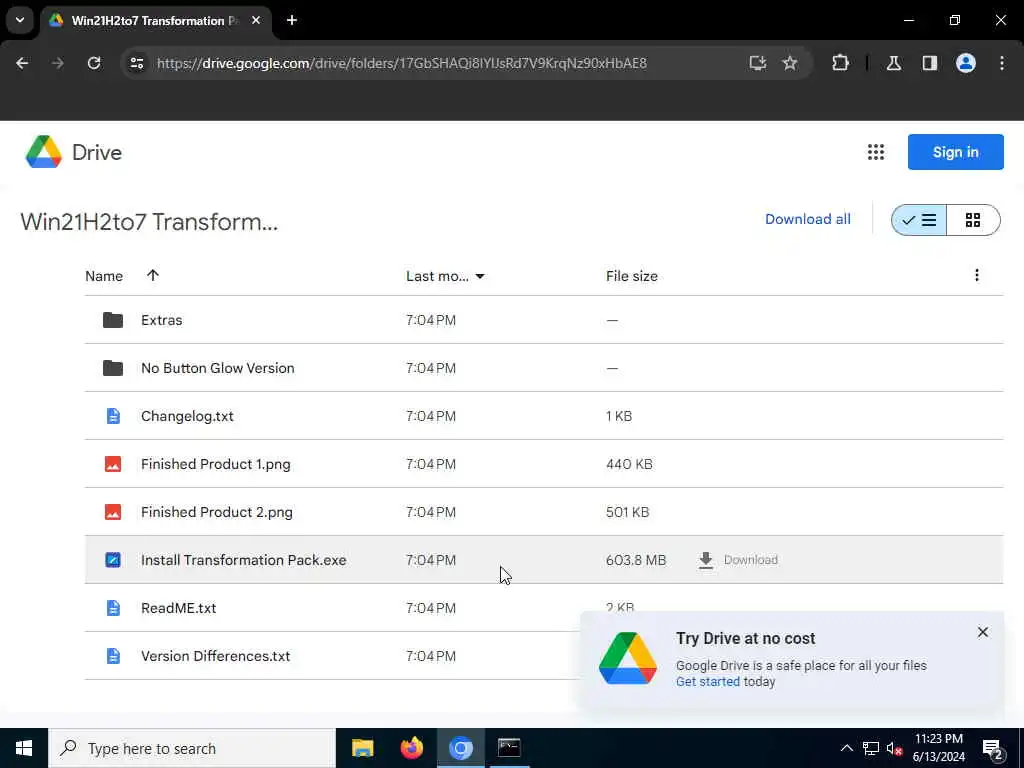This screenshot has width=1024, height=768.
Task: Close the Win21H2to7 Transformation tab
Action: pos(256,21)
